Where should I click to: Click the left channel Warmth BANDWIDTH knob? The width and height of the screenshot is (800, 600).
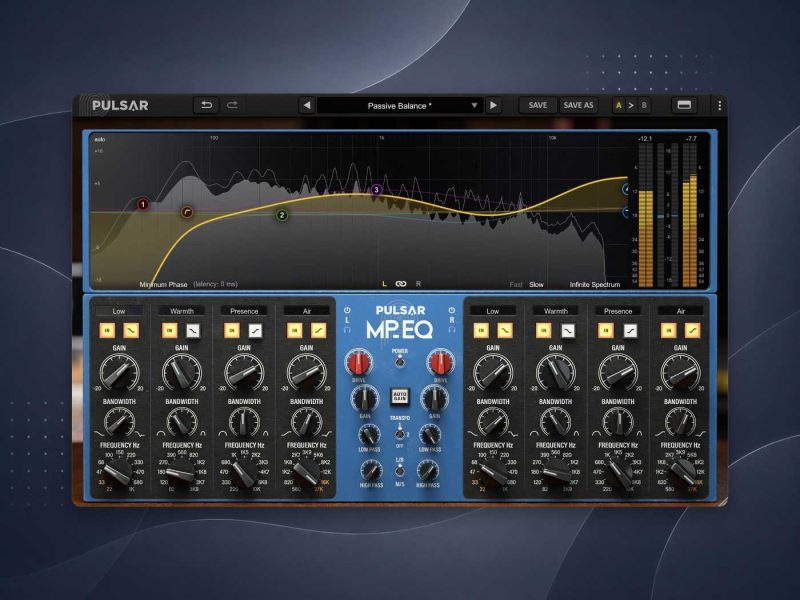[x=182, y=421]
